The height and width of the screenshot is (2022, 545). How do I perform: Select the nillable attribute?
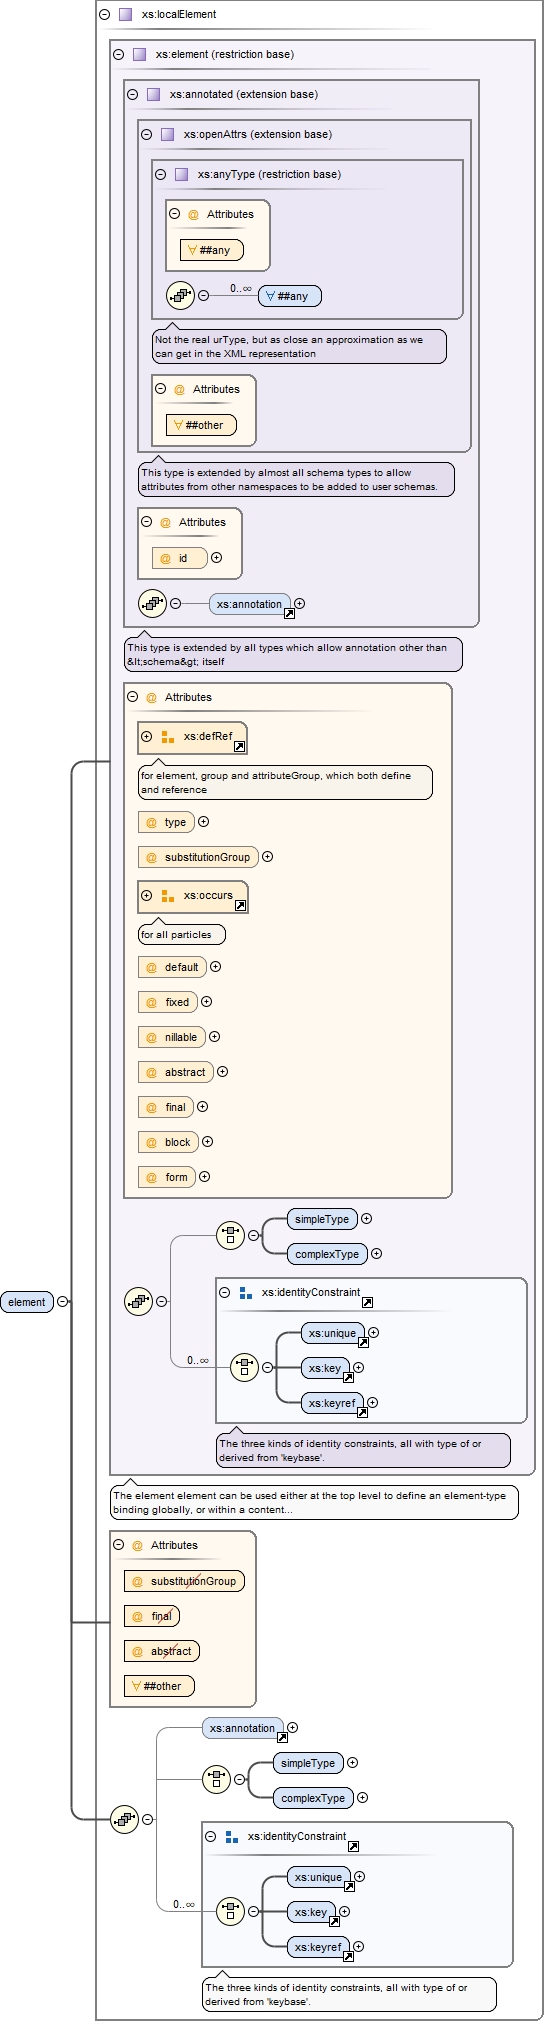pos(172,1037)
